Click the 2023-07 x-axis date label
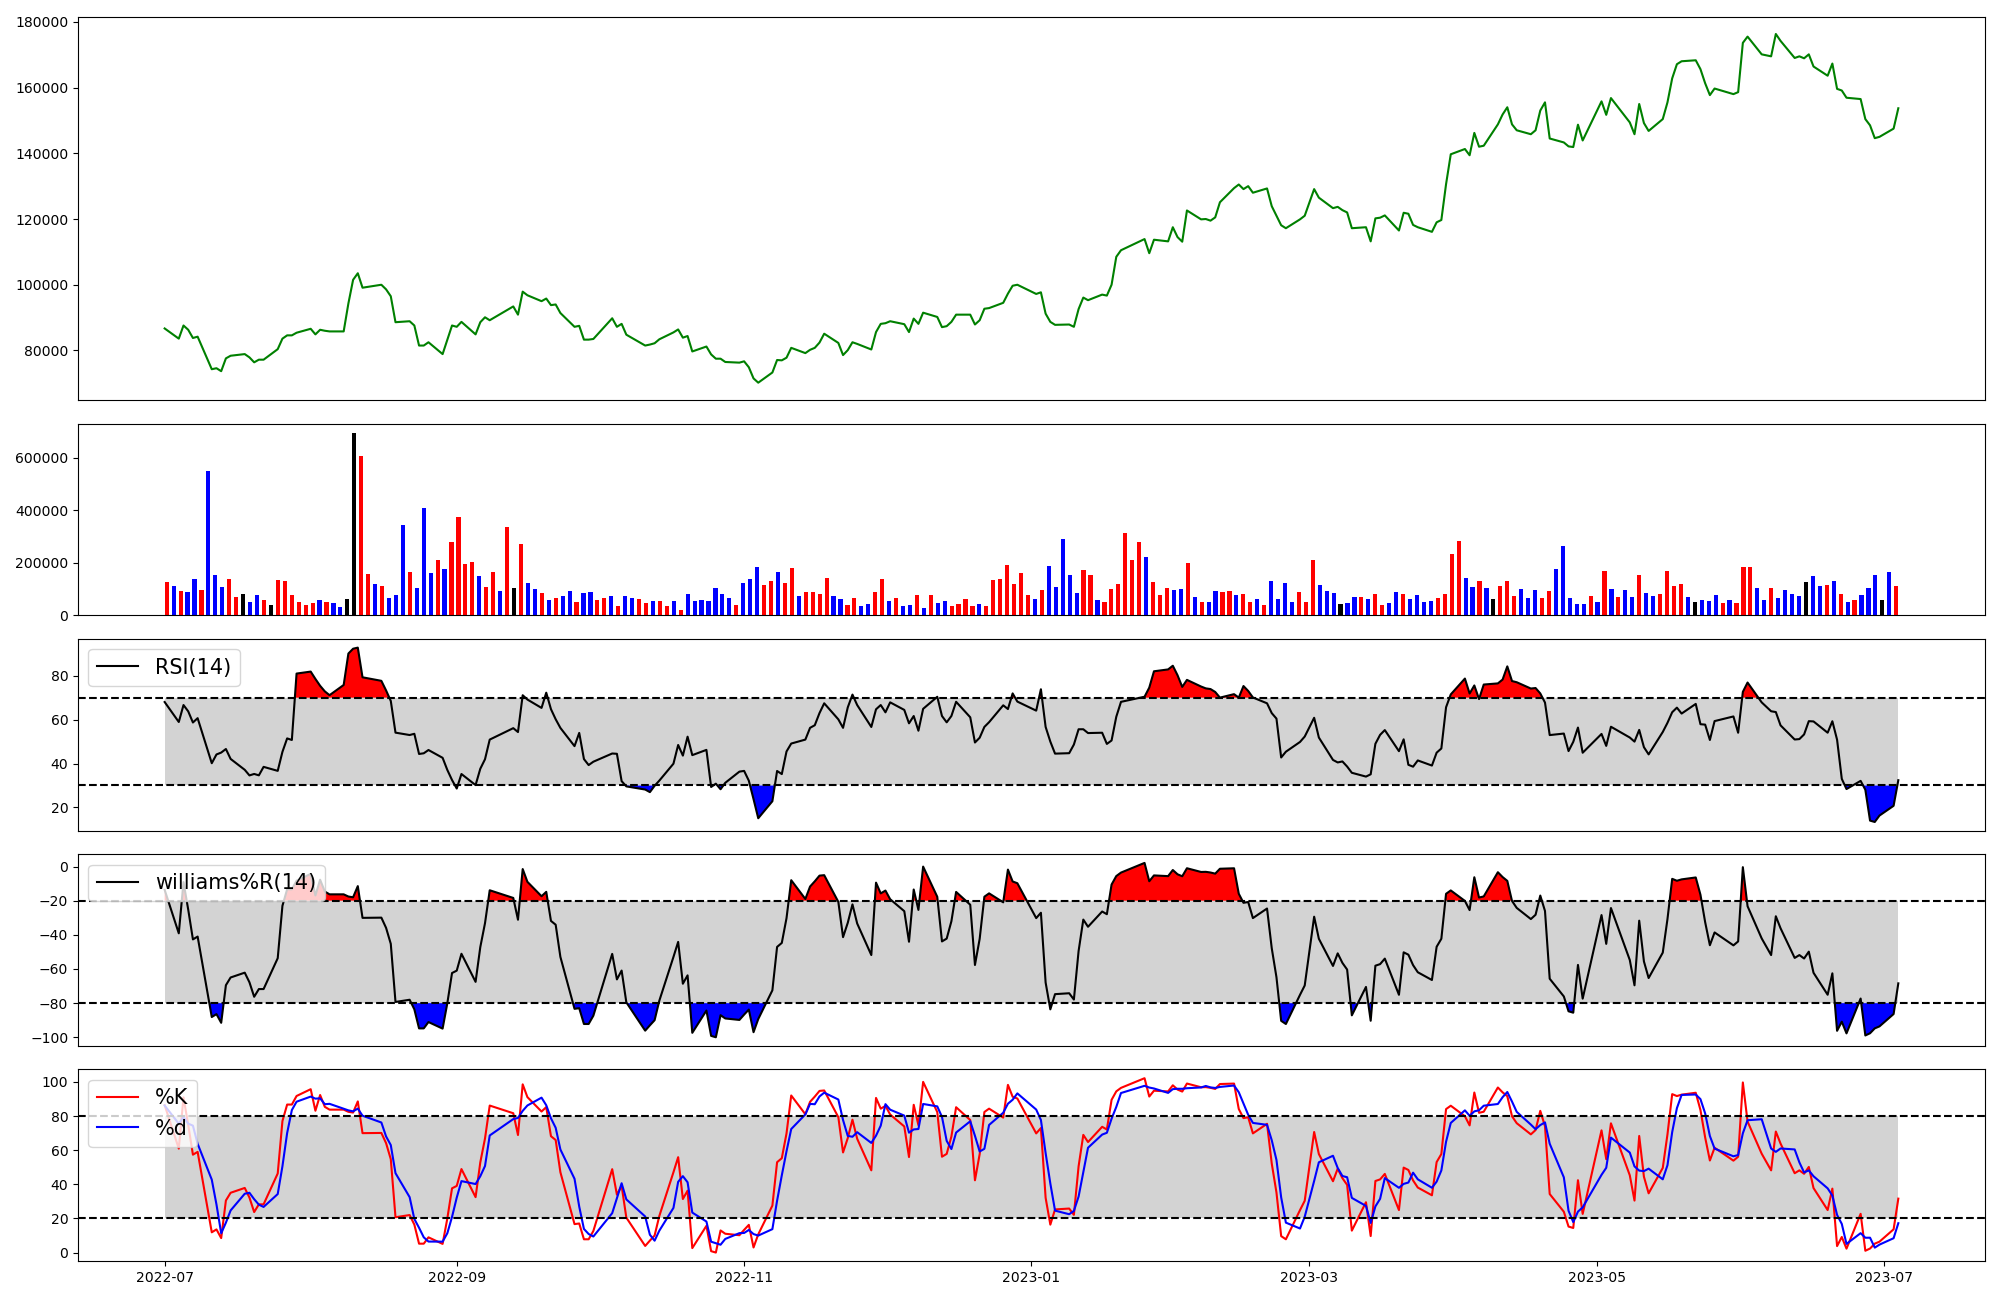The width and height of the screenshot is (2000, 1300). point(1884,1277)
